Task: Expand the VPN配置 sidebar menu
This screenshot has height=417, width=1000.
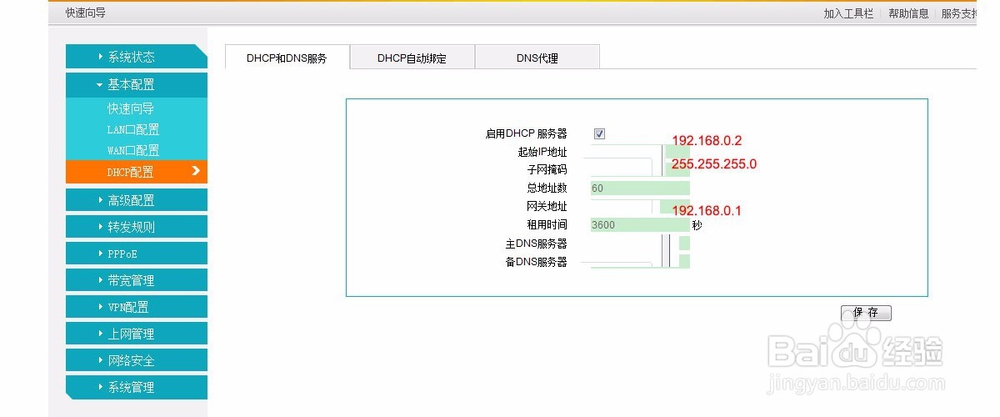Action: [136, 307]
